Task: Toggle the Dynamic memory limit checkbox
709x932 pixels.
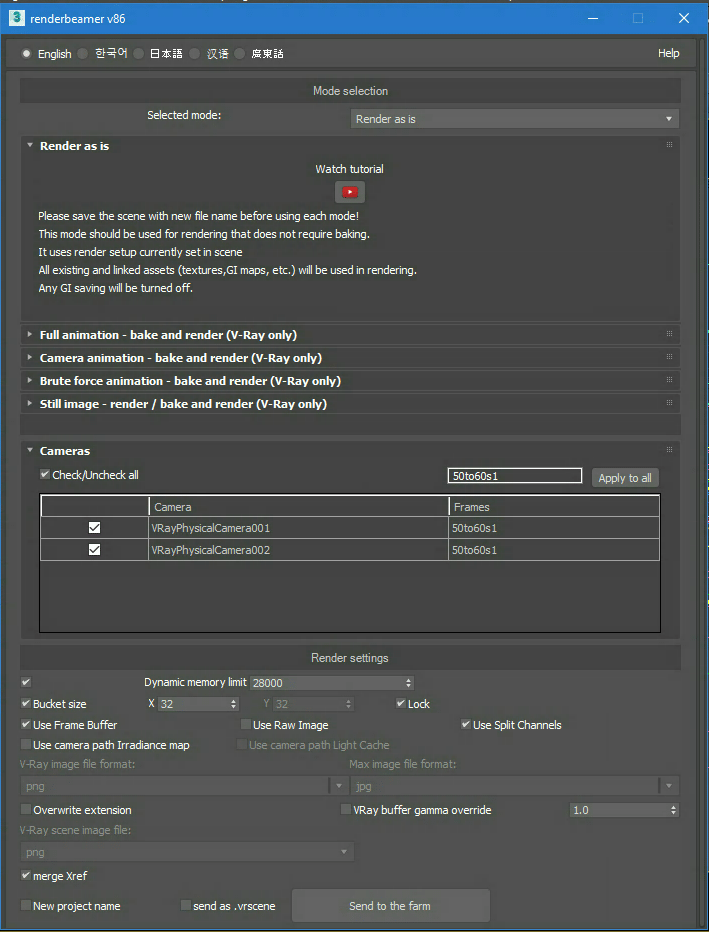Action: (x=26, y=682)
